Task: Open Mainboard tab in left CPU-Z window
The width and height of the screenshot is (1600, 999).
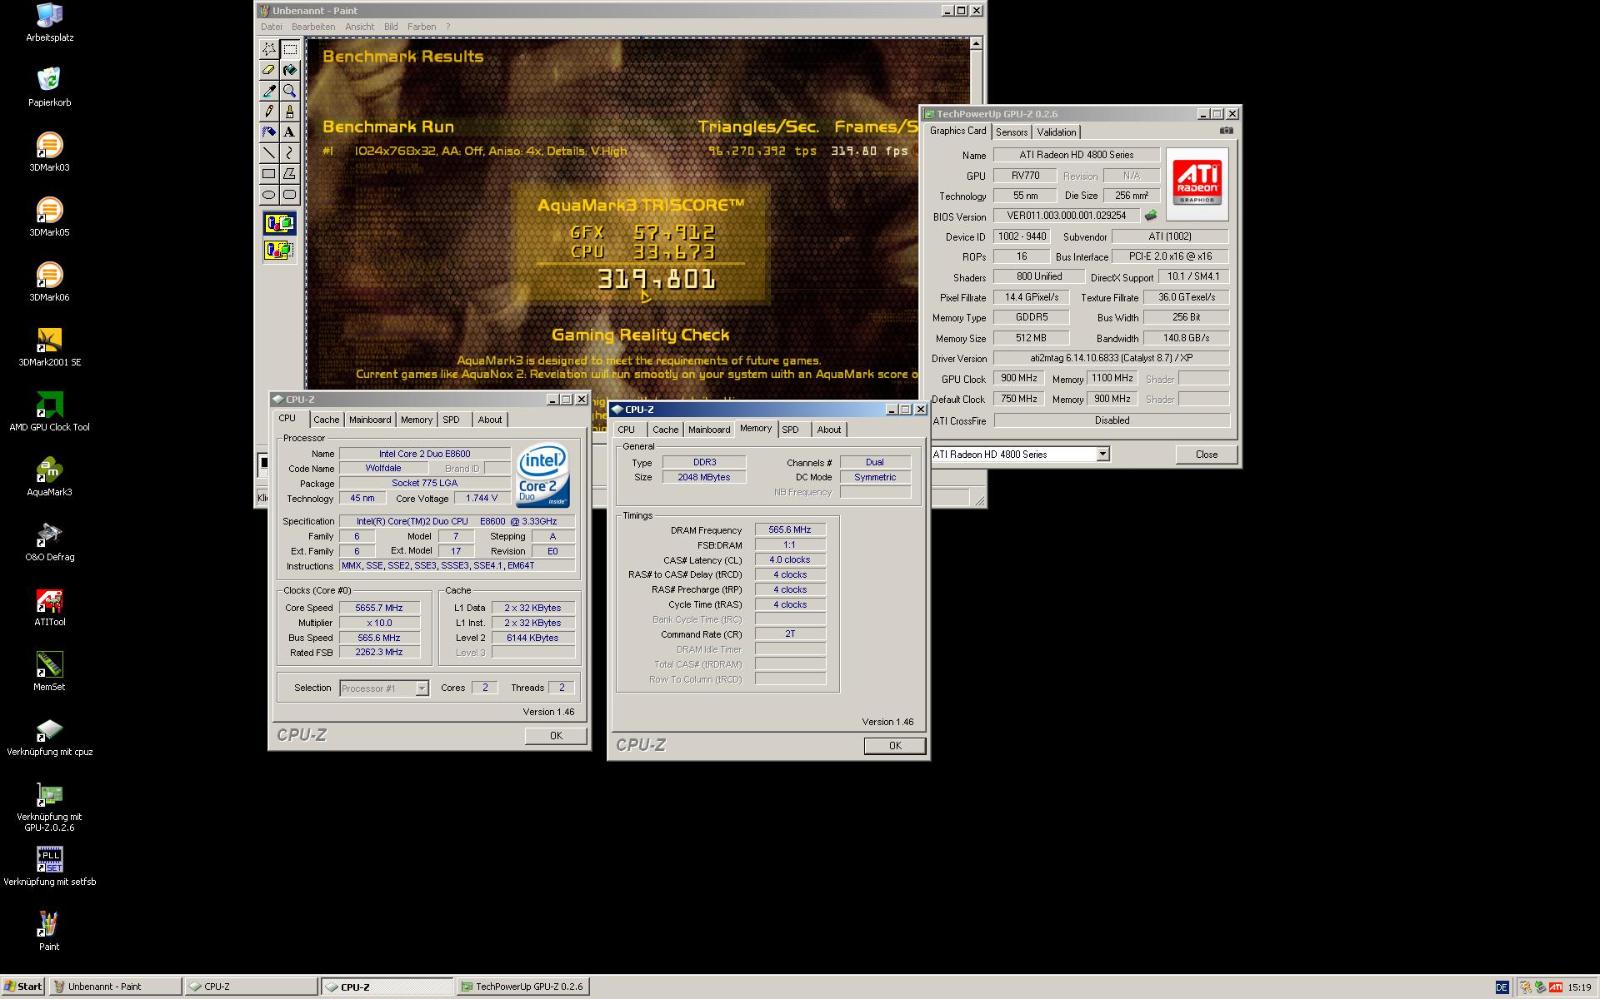Action: click(x=370, y=420)
